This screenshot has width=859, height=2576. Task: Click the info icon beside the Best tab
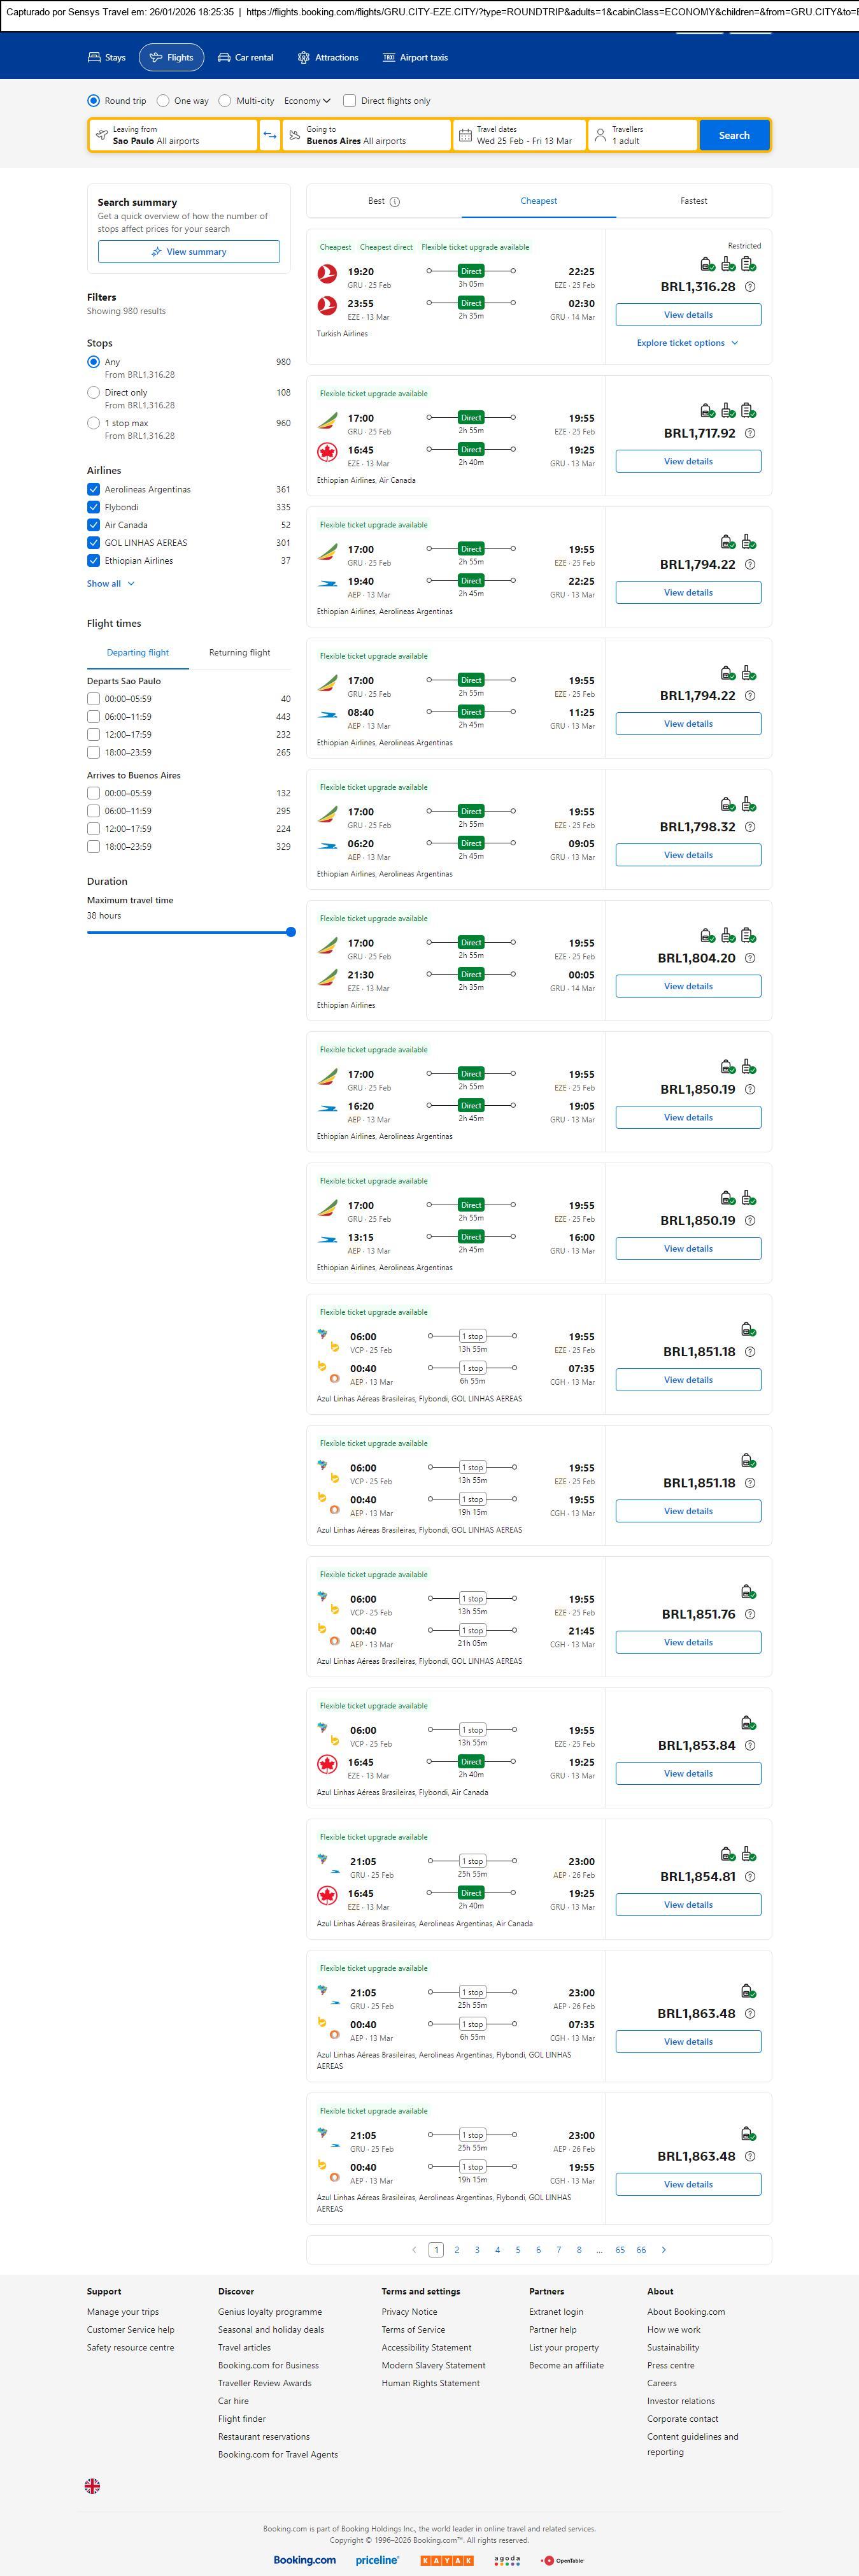[x=395, y=202]
